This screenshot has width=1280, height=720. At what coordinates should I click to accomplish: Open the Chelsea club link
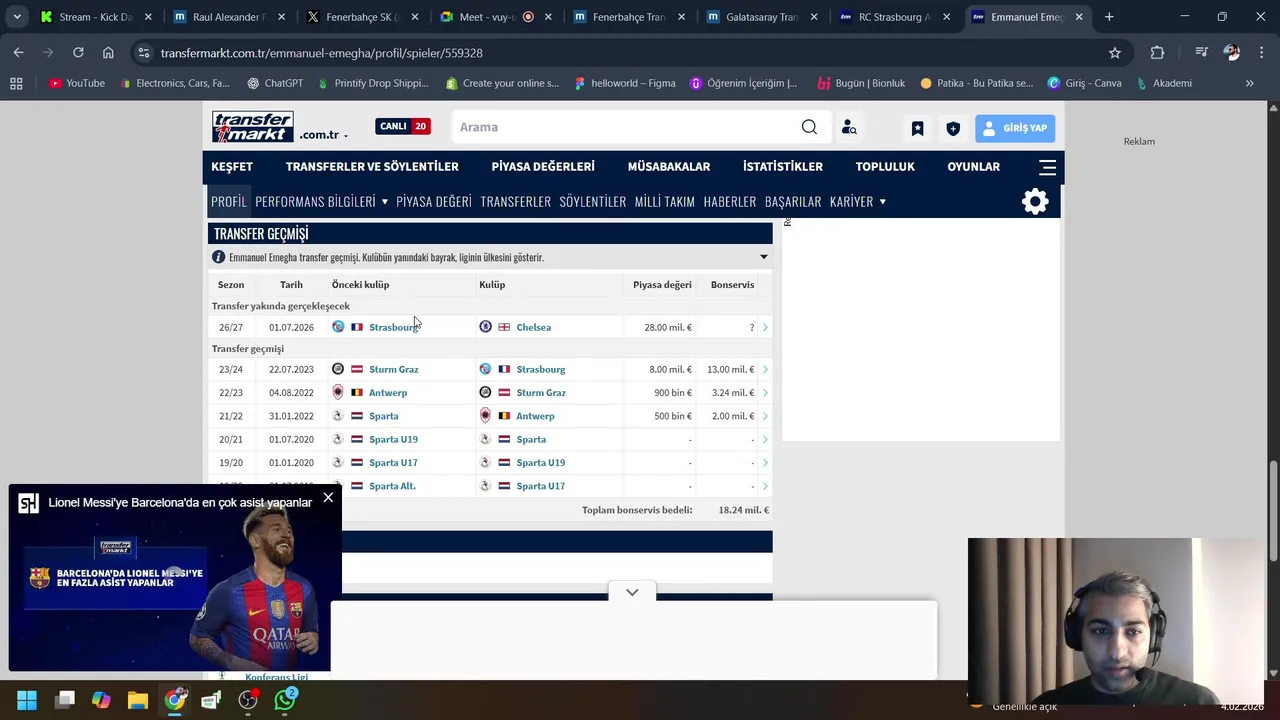coord(534,327)
